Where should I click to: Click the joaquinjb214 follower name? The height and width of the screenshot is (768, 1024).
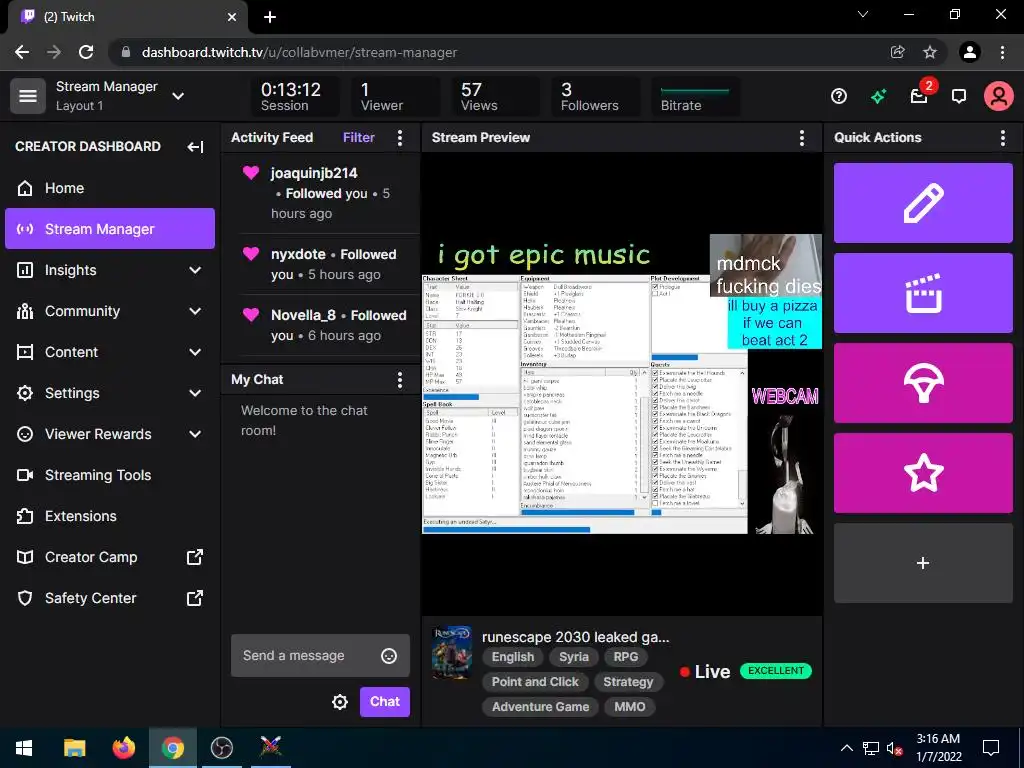tap(314, 173)
